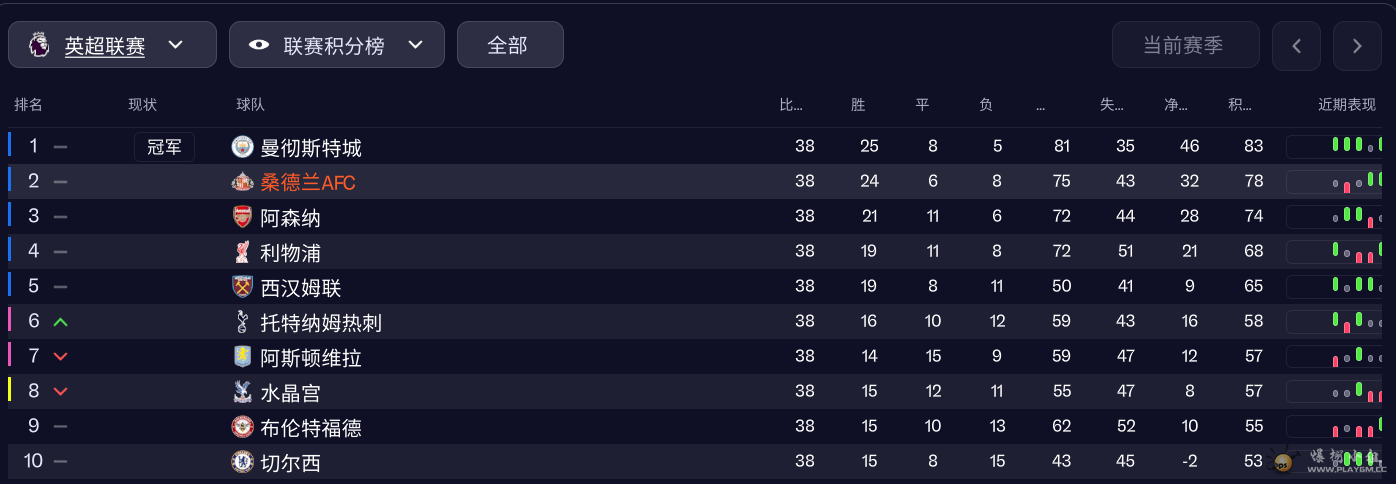This screenshot has width=1396, height=484.
Task: Open the 英超联赛 league dropdown
Action: [112, 45]
